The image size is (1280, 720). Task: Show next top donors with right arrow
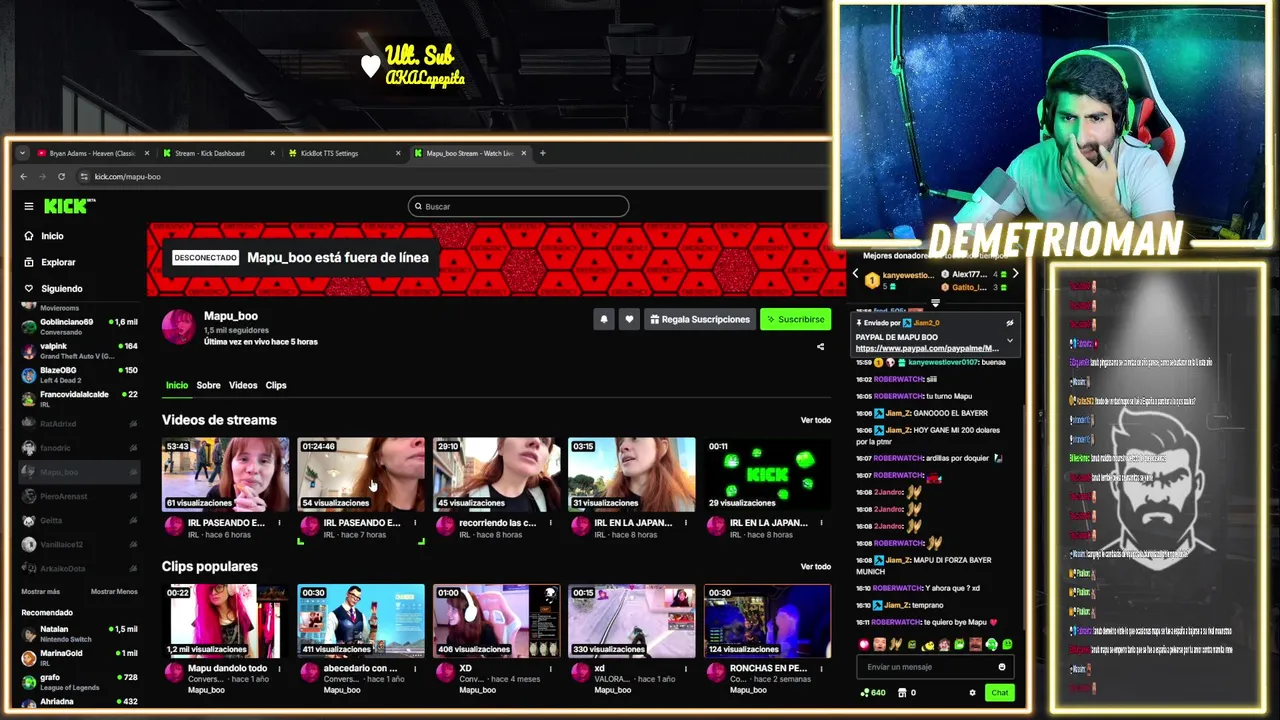[x=1015, y=274]
